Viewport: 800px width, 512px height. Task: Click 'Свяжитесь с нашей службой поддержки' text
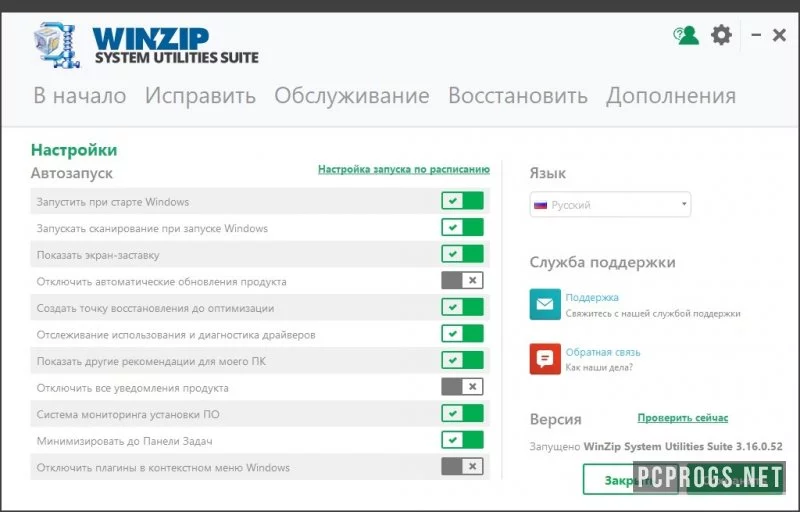pos(653,314)
